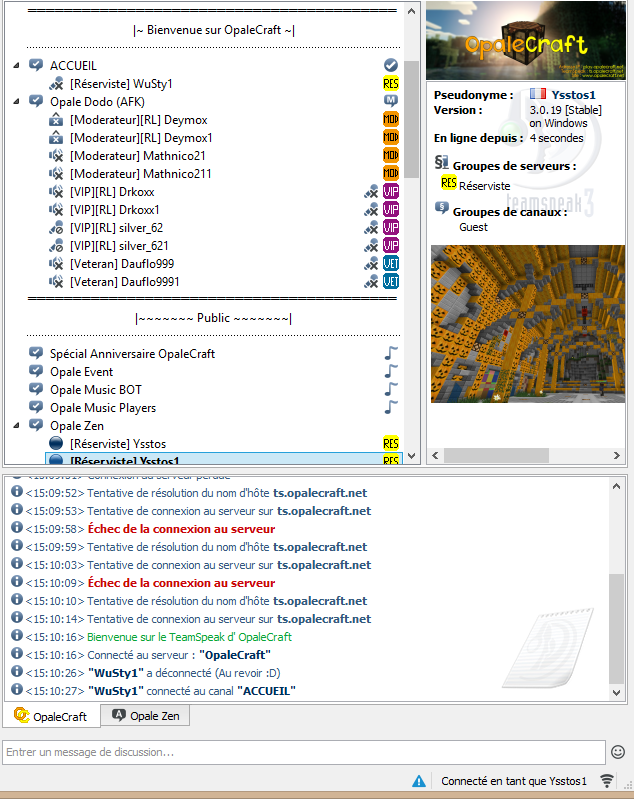Click "OpaleCraft" server name in 15:10:16 log line
The width and height of the screenshot is (634, 799).
click(235, 655)
